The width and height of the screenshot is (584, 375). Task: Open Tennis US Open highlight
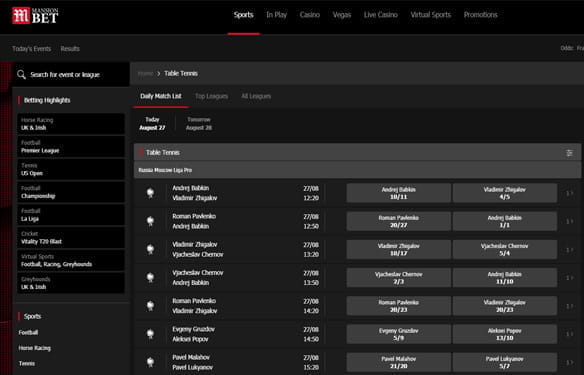71,169
